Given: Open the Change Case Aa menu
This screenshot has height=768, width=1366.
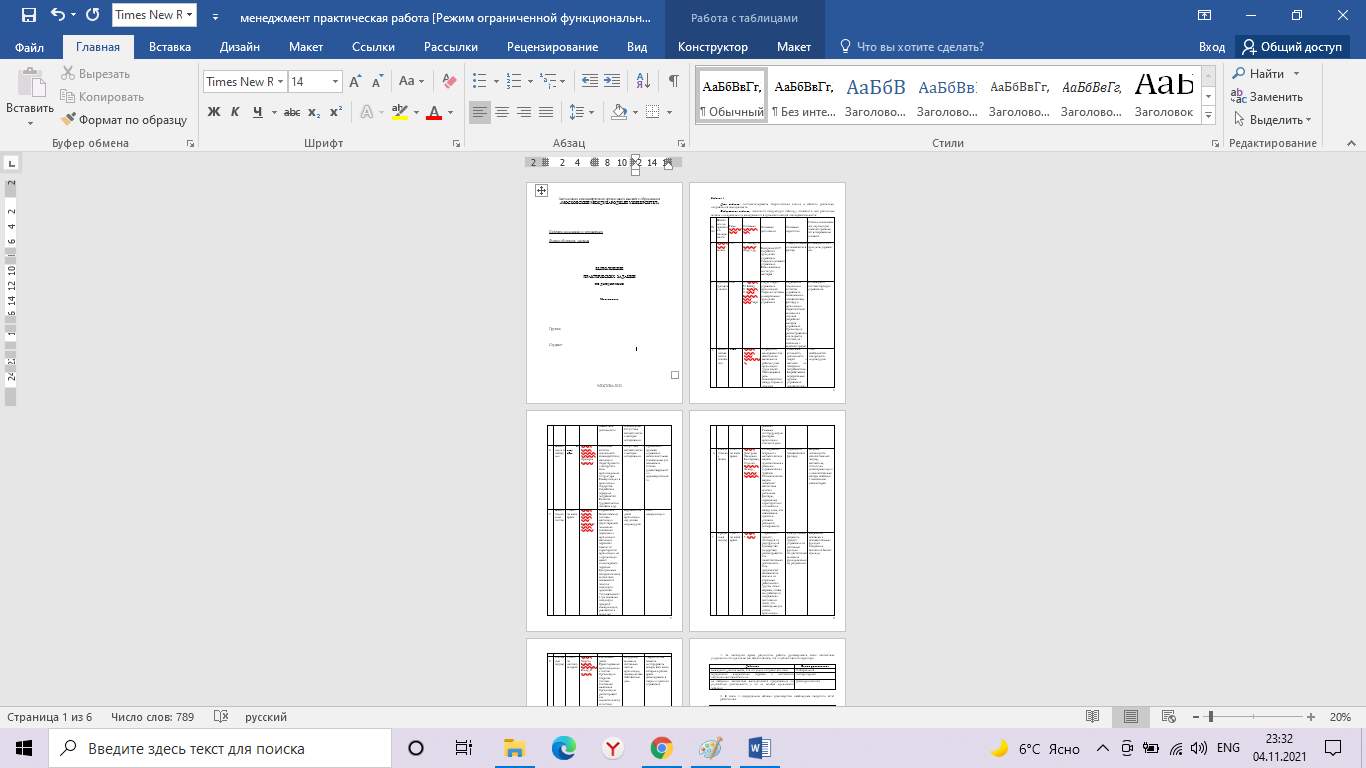Looking at the screenshot, I should click(x=411, y=82).
